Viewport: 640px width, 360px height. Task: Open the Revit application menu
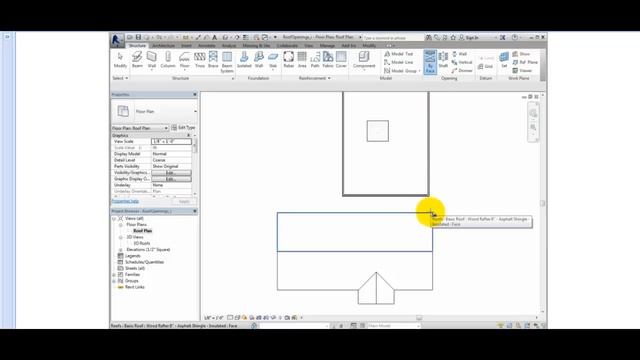(x=116, y=40)
